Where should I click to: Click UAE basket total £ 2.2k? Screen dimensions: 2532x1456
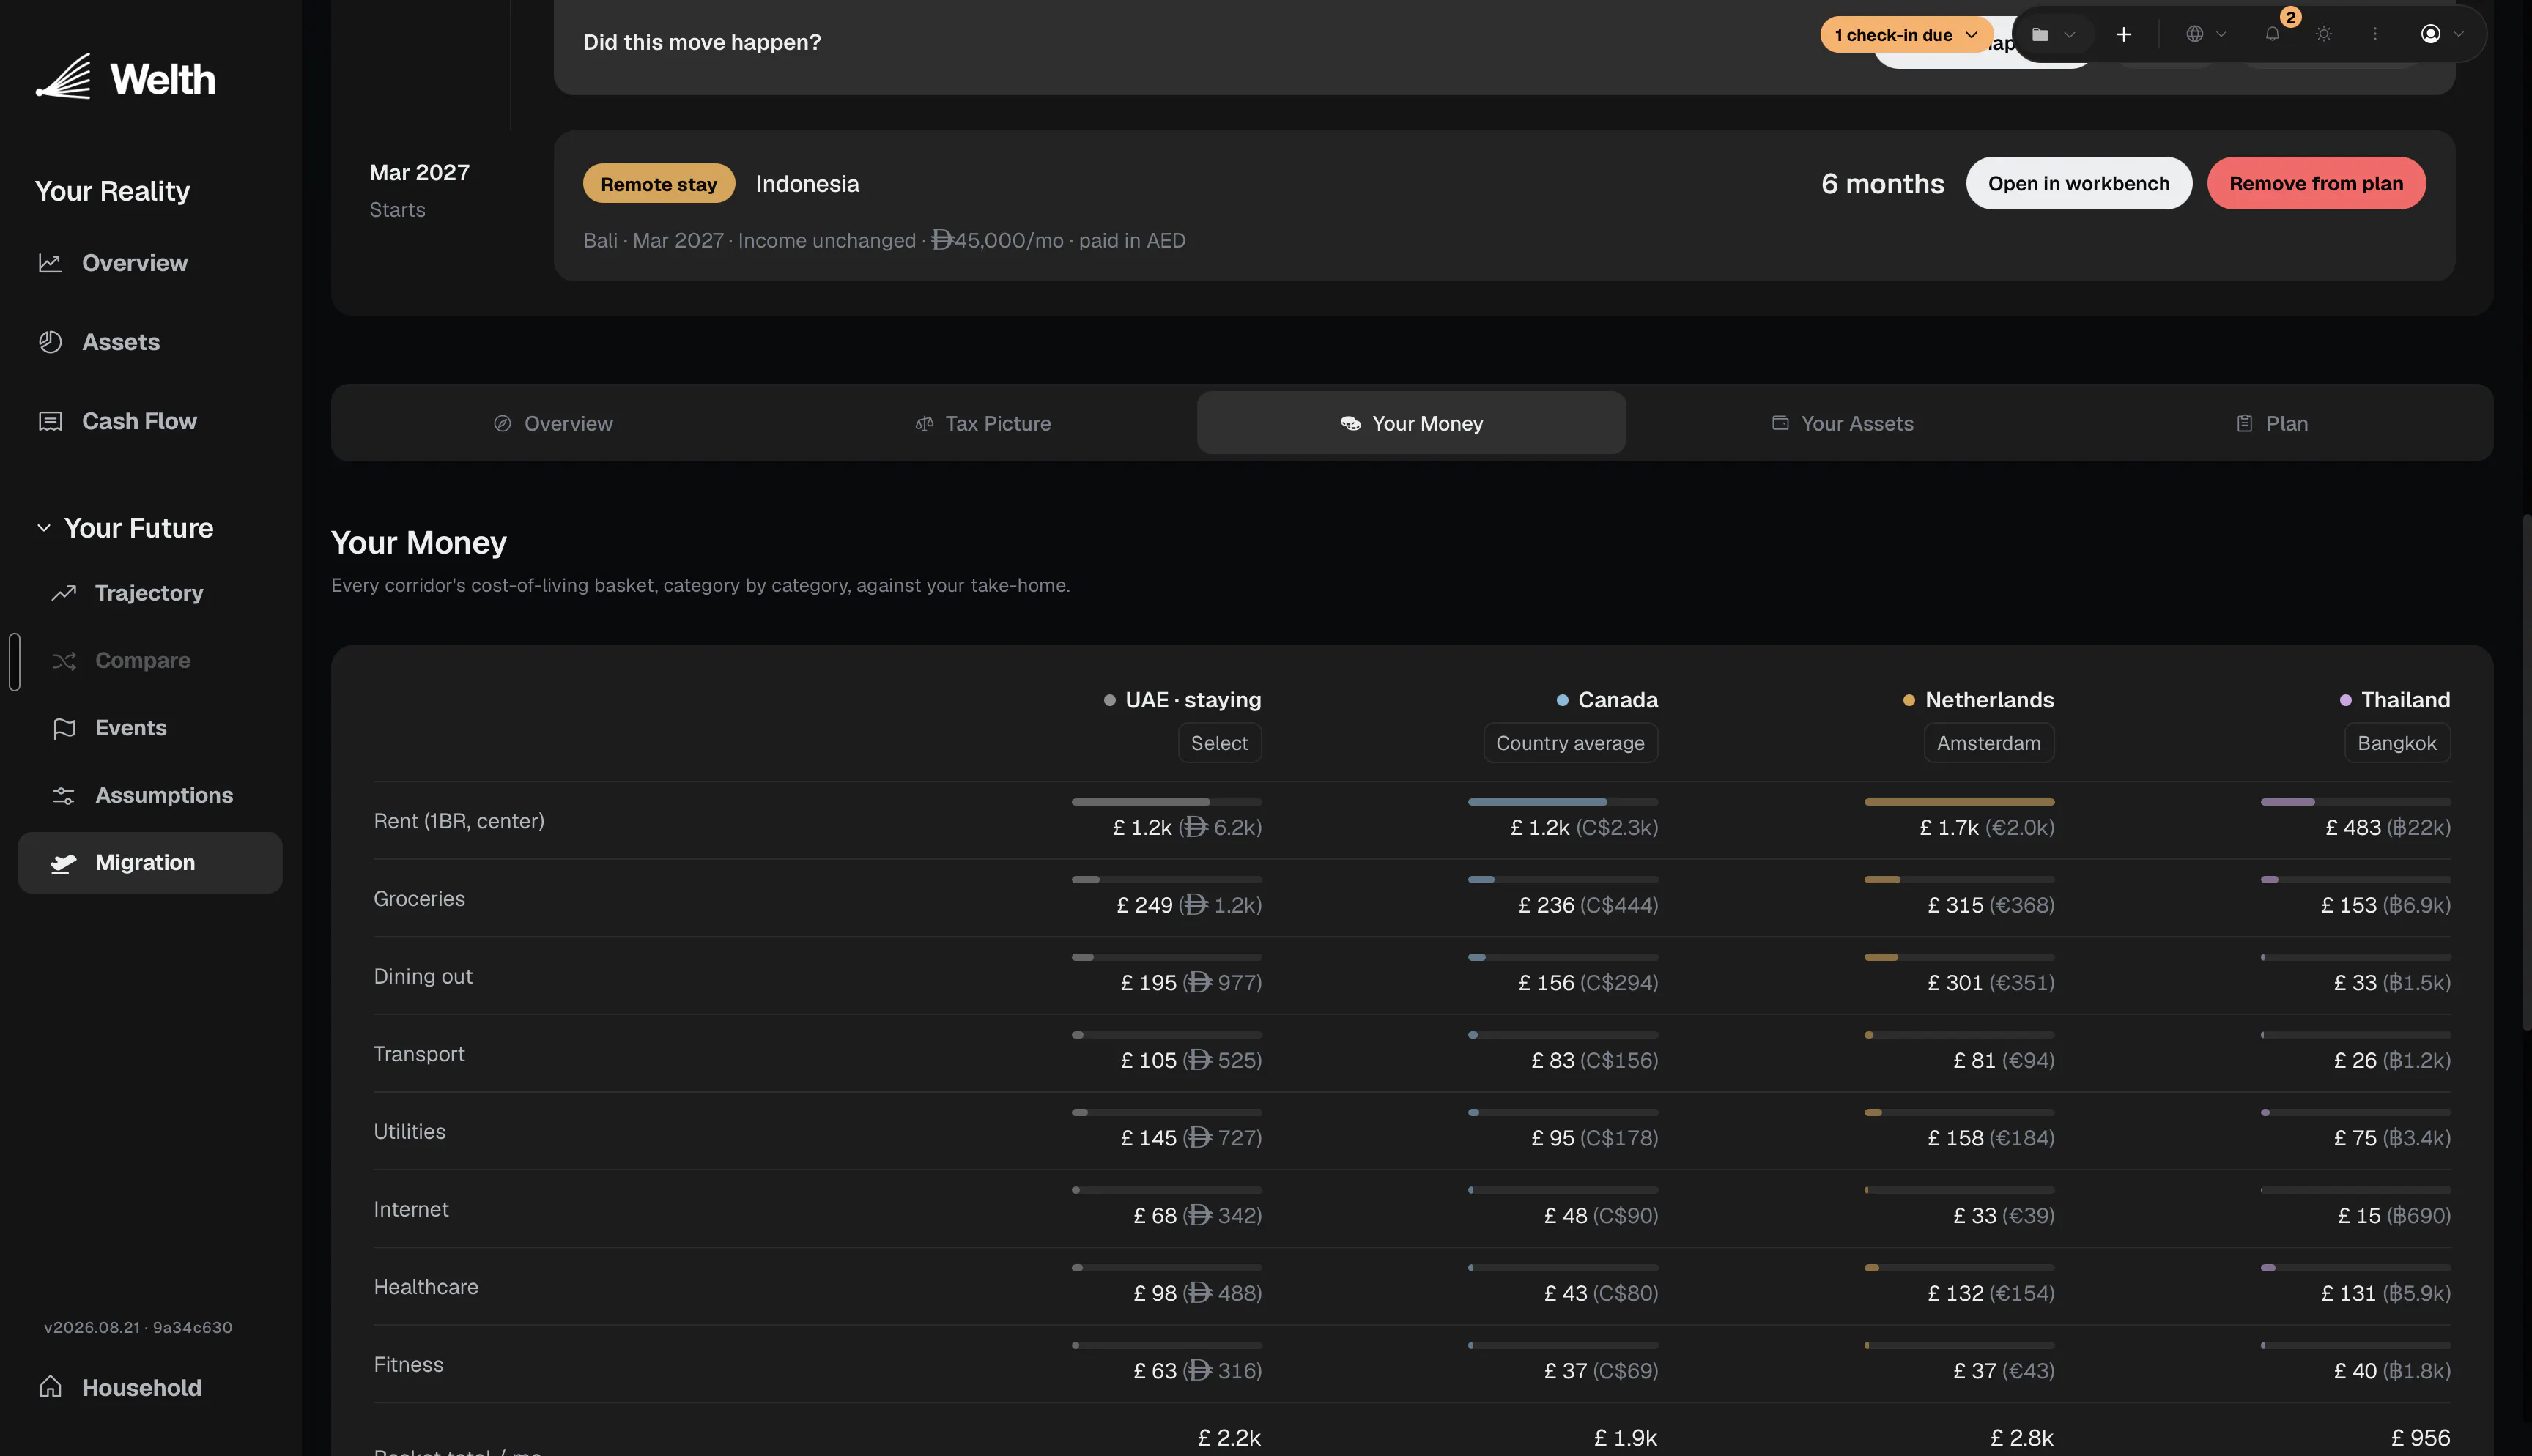click(1229, 1438)
